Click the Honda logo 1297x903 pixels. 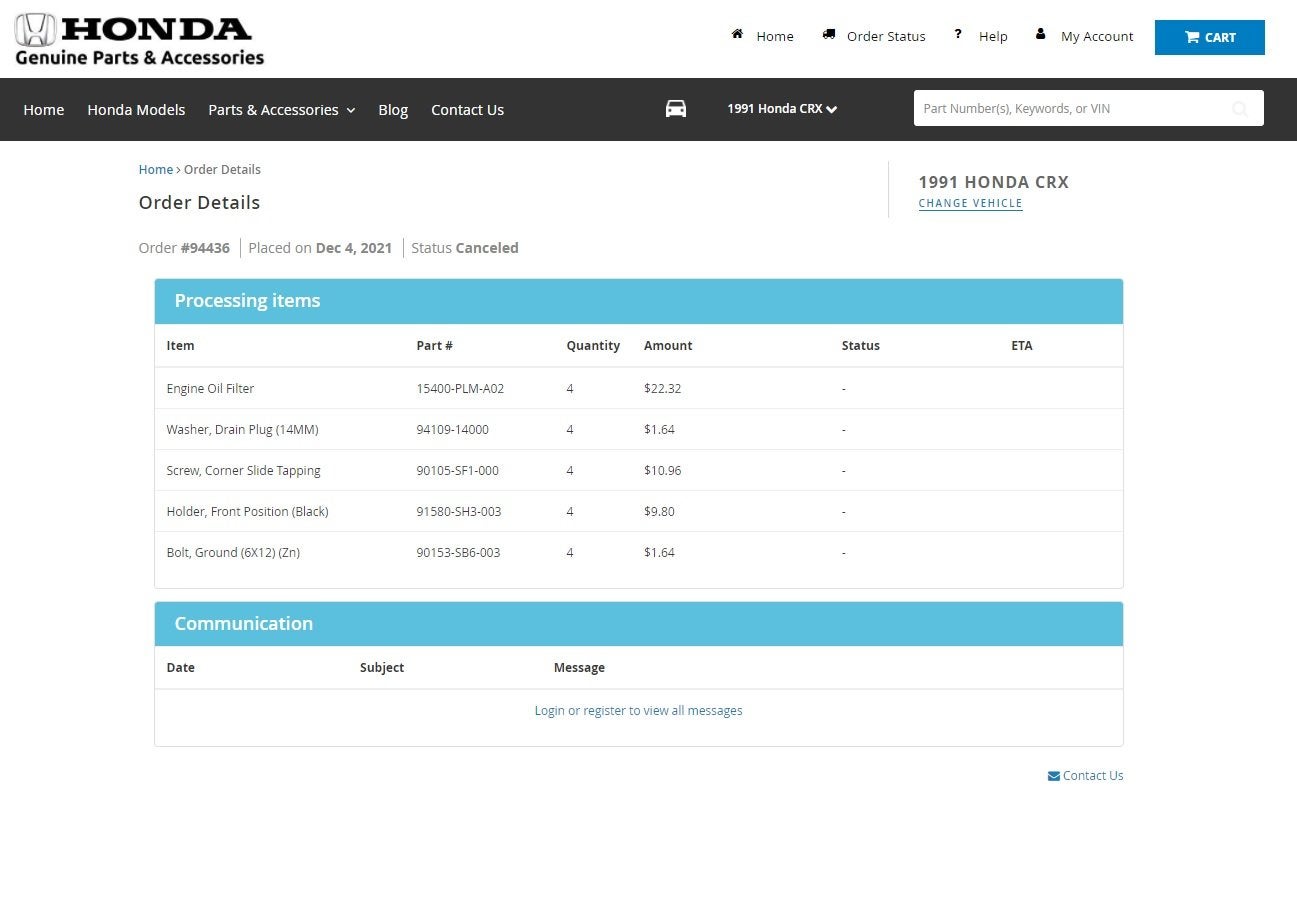(140, 40)
